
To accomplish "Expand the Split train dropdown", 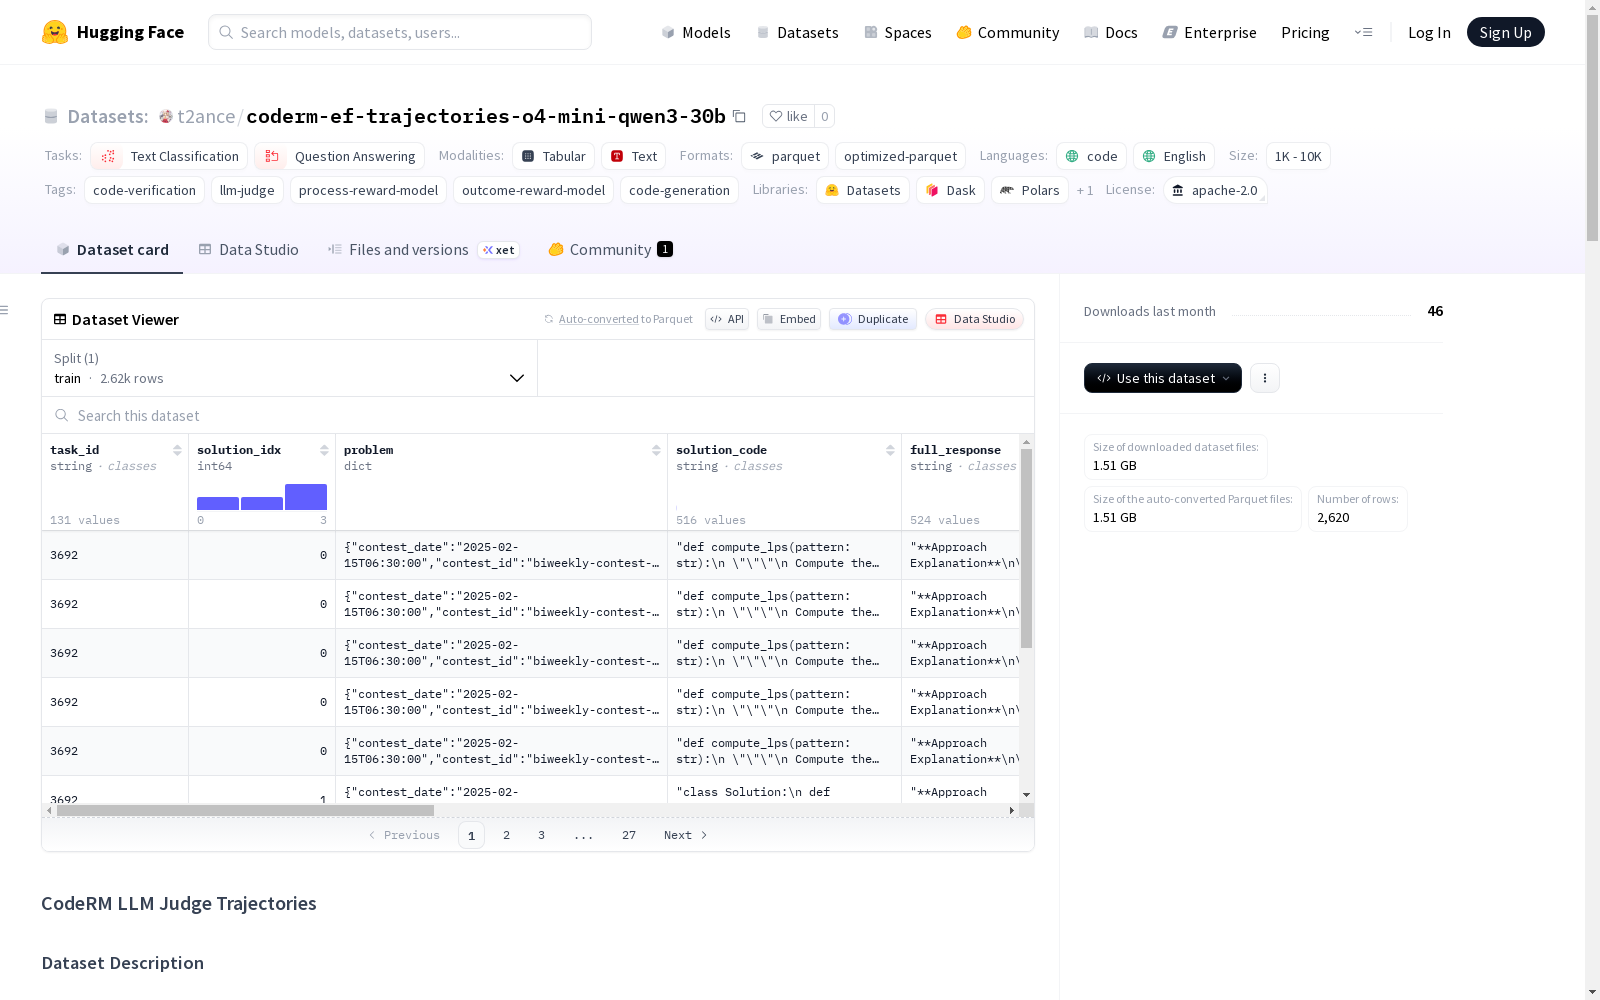I will click(x=290, y=368).
